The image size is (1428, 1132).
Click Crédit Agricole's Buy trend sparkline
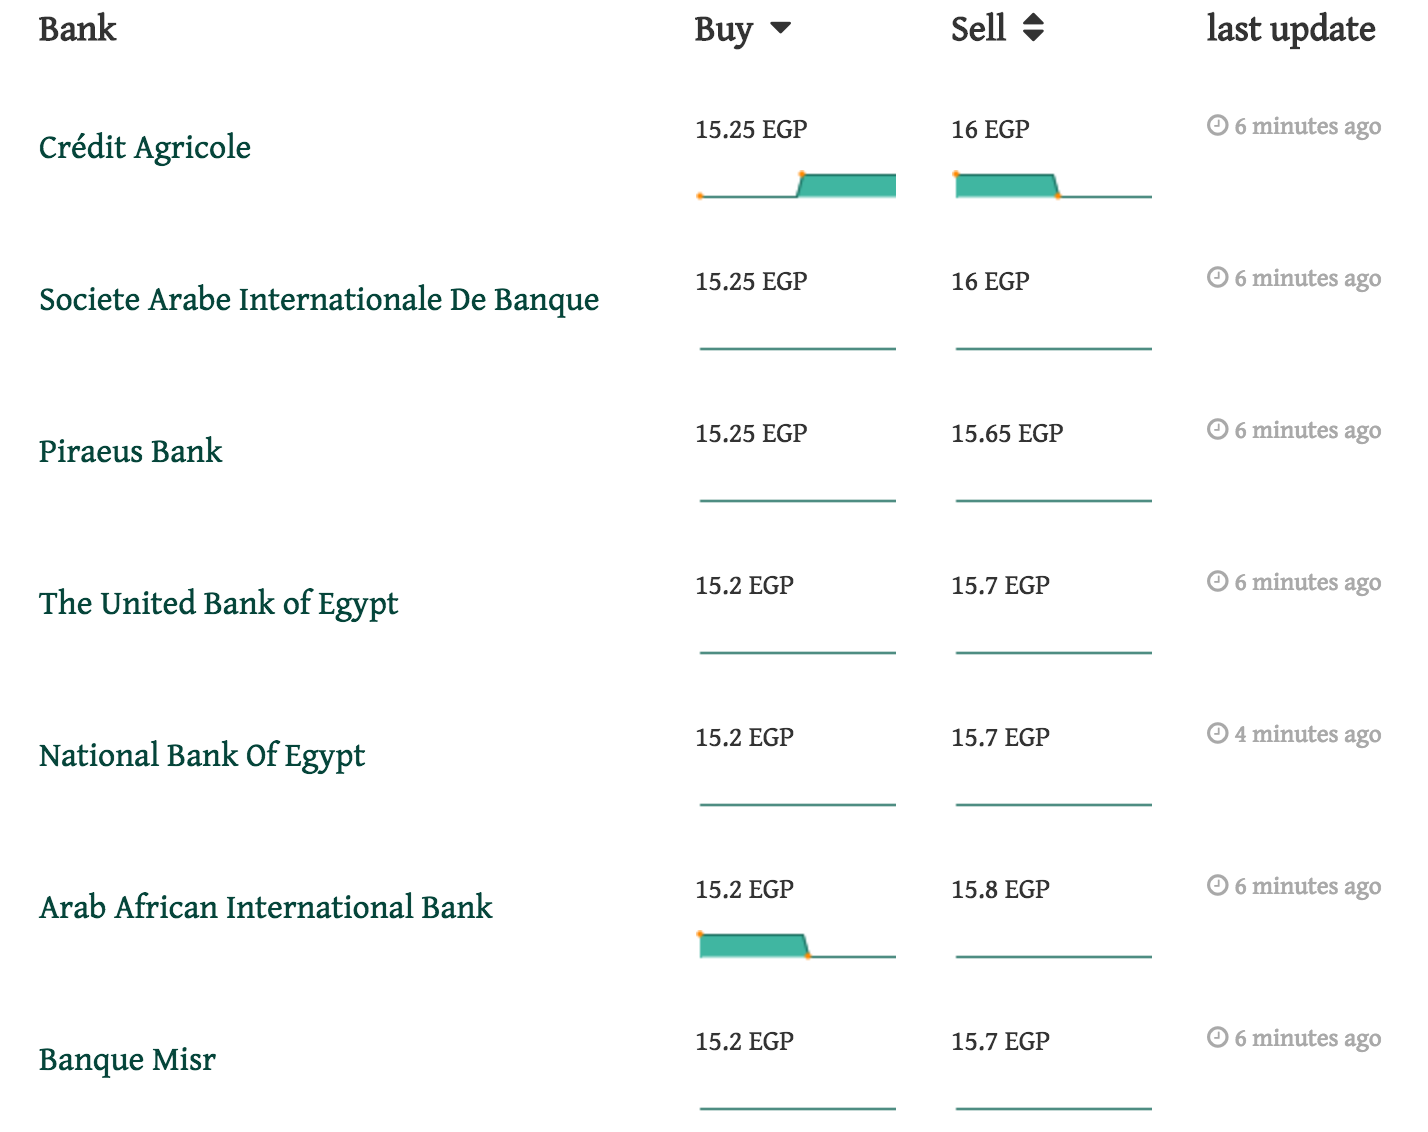pyautogui.click(x=797, y=186)
